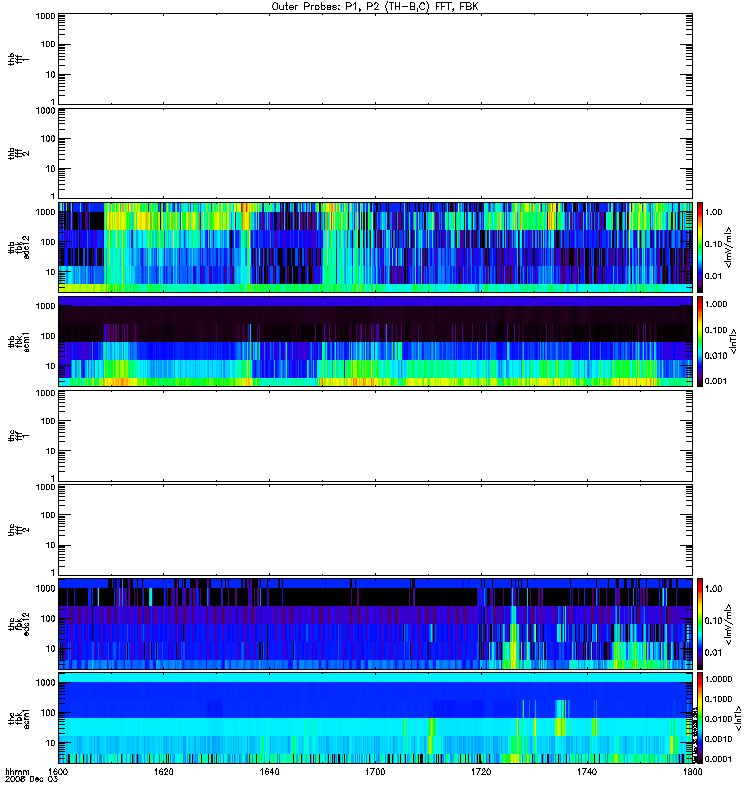Click the "<|nT|>" unit label beside thc scm1
This screenshot has height=800, width=750.
737,718
